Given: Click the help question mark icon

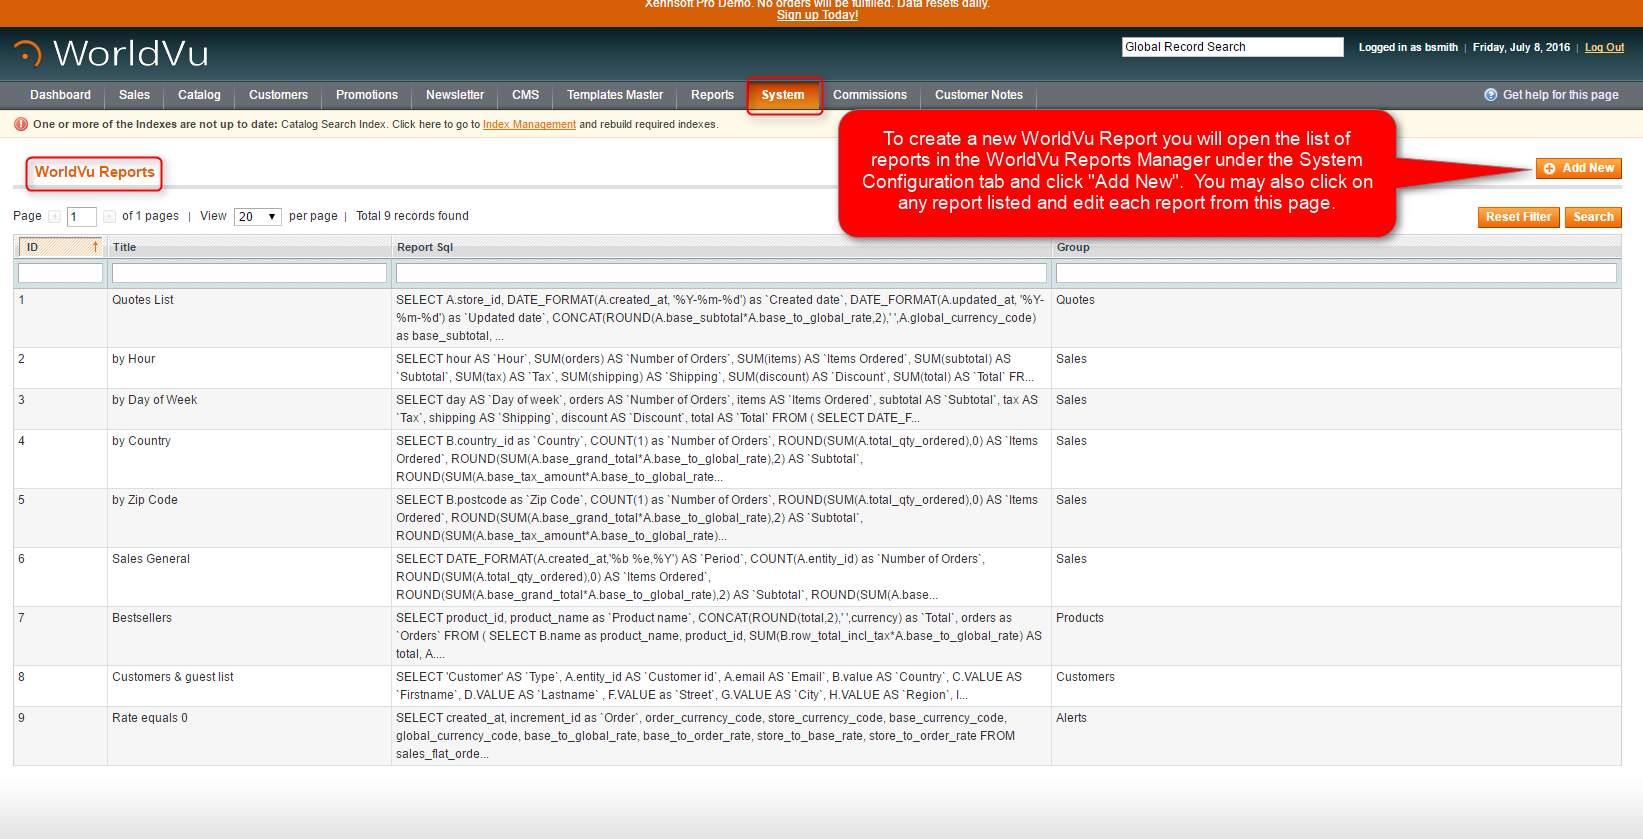Looking at the screenshot, I should 1491,95.
